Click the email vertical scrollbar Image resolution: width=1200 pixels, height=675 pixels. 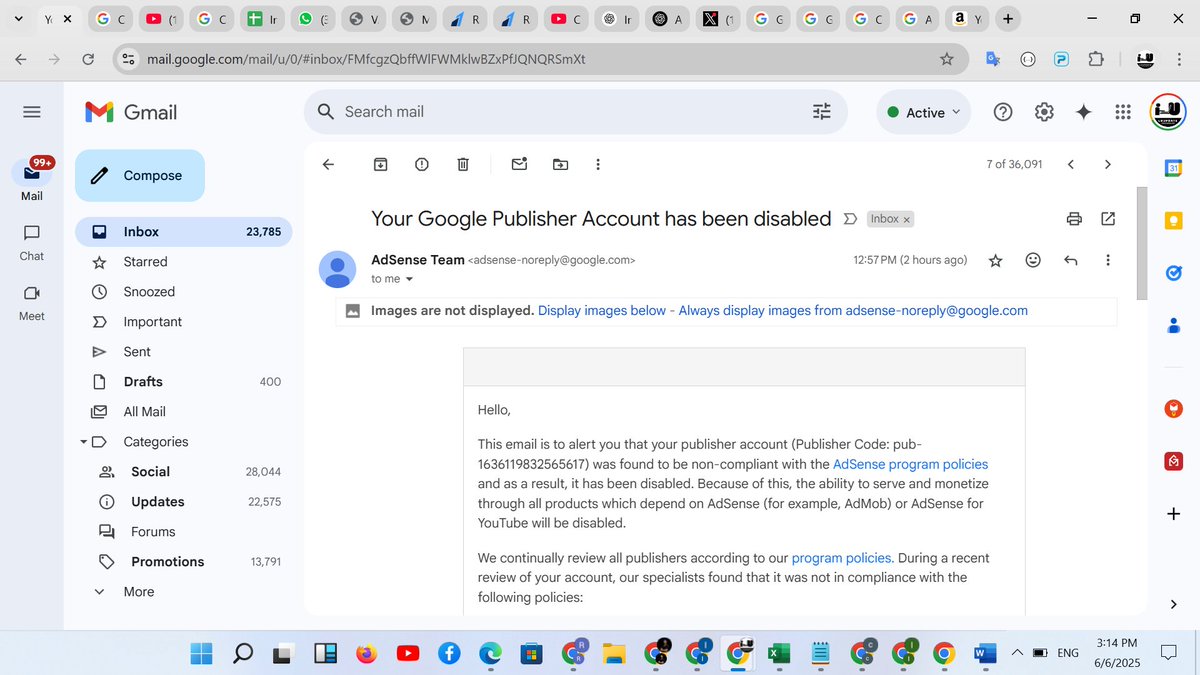(x=1142, y=243)
